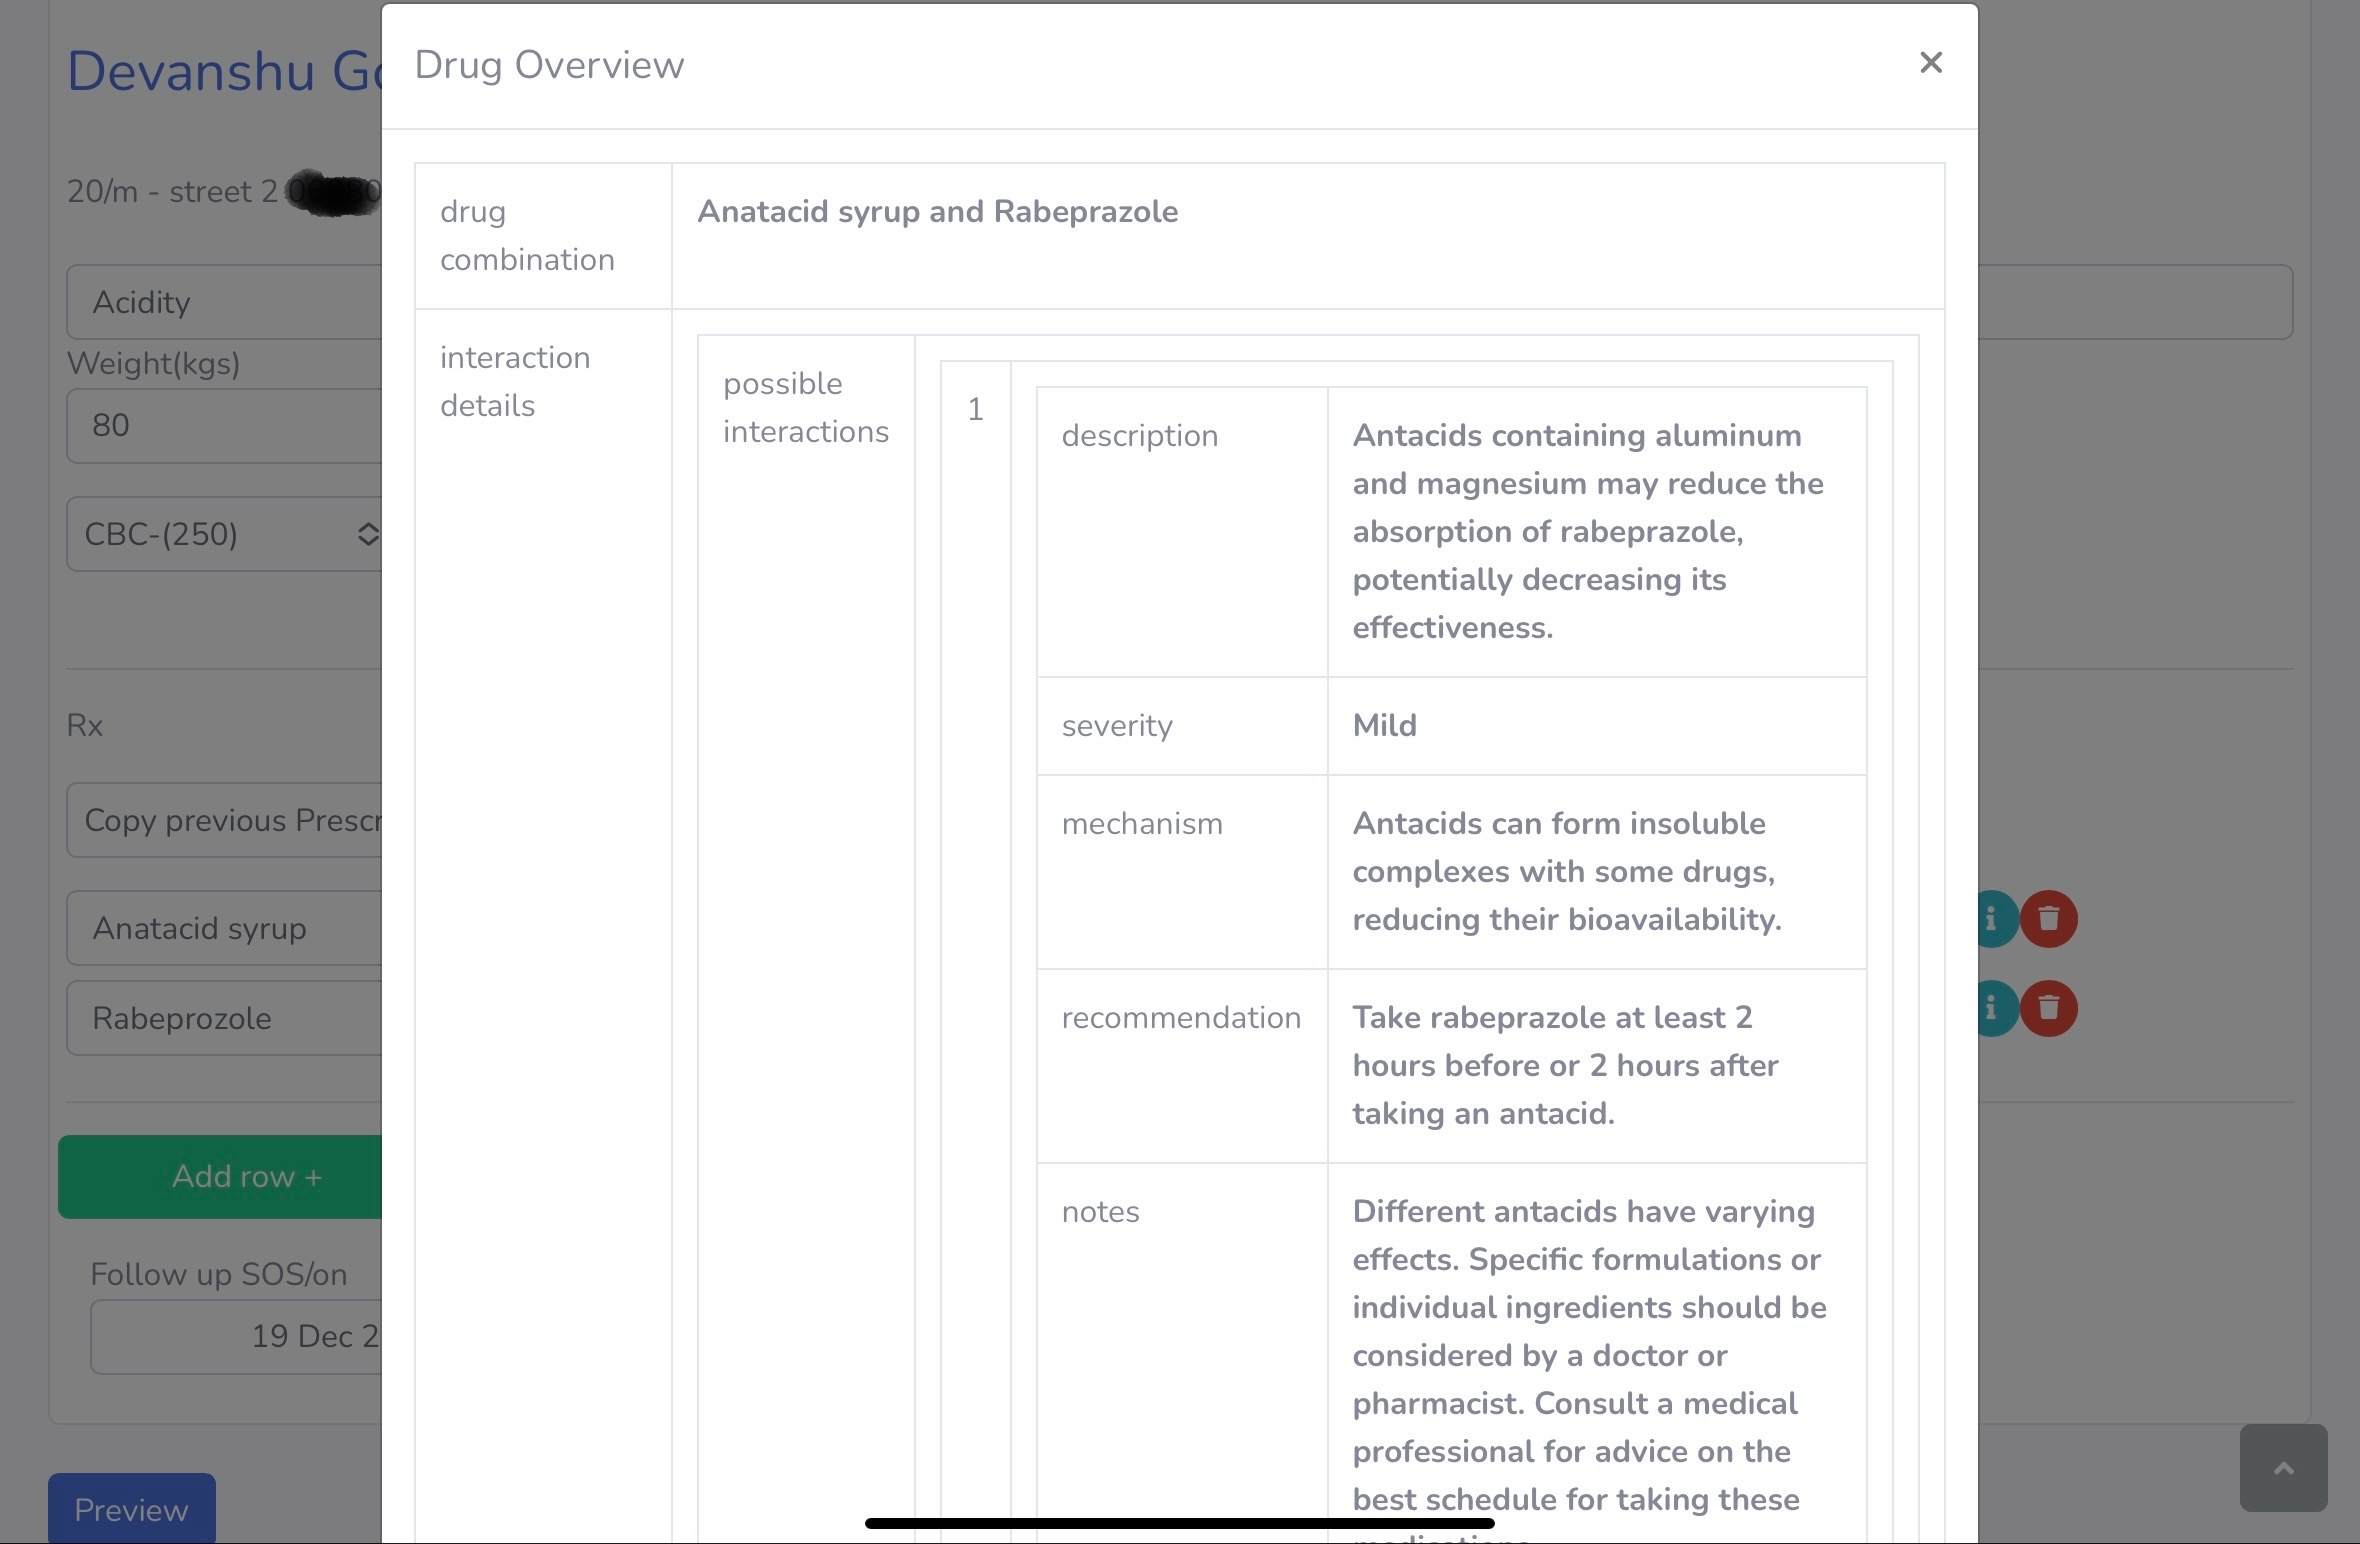Click the Preview button

point(132,1508)
